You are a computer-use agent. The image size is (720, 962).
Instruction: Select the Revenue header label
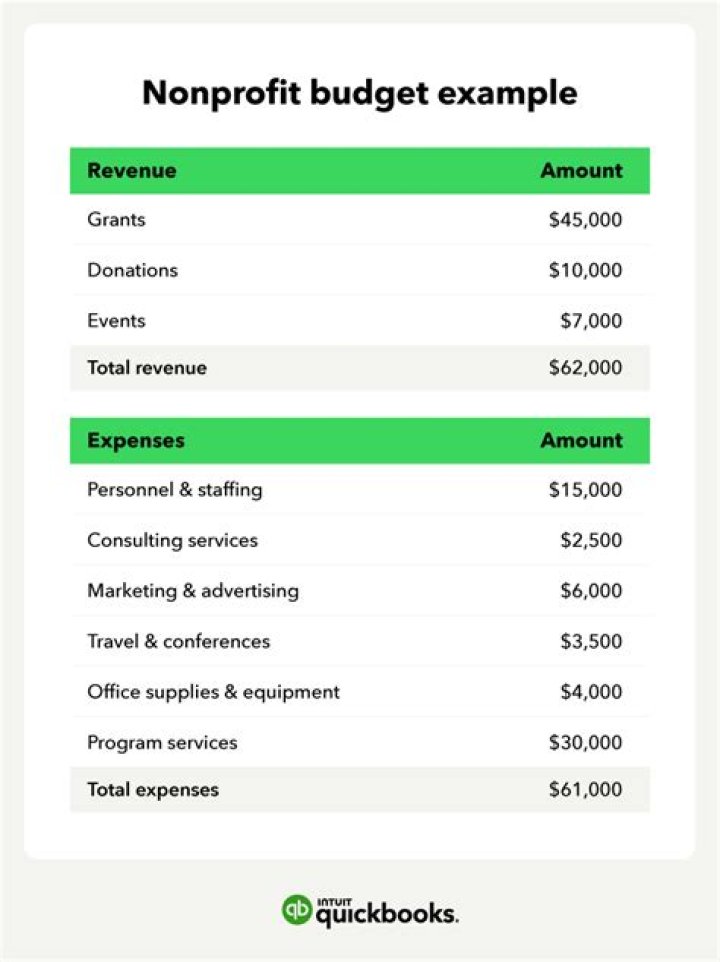132,170
